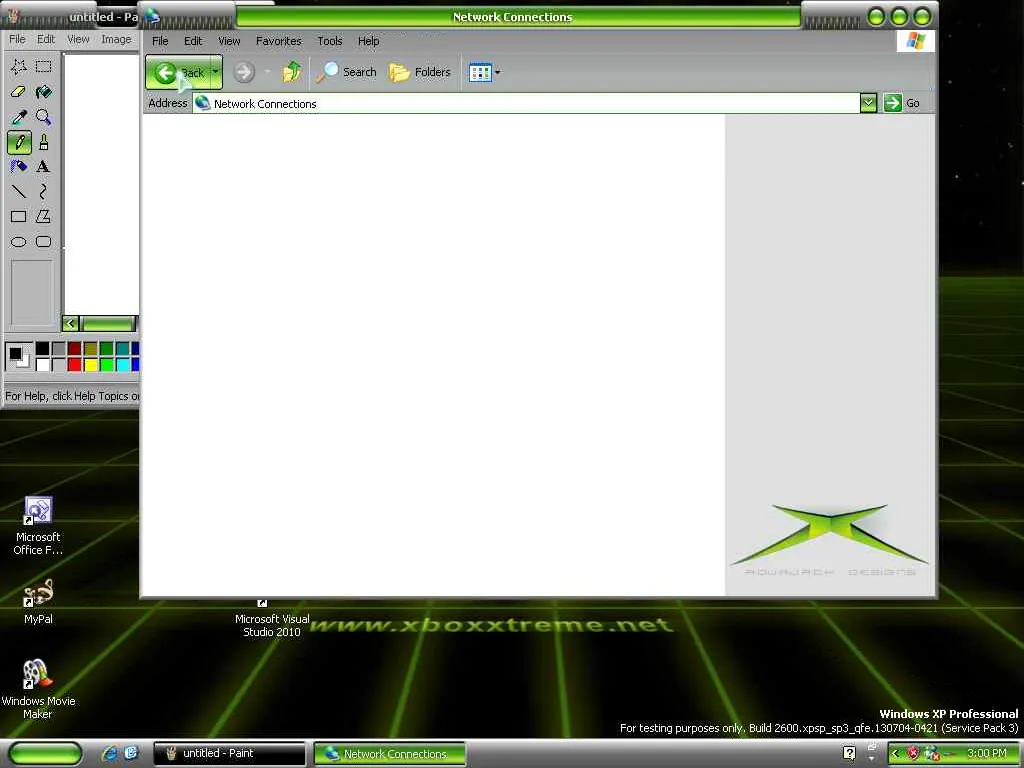Choose the Magnifier tool in Paint
The height and width of the screenshot is (768, 1024).
coord(43,117)
